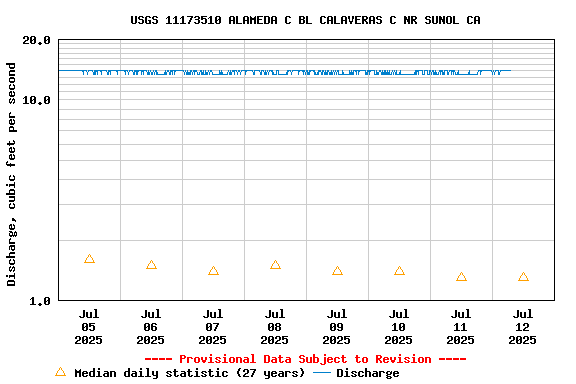
Task: Select the Jul 09 2025 date label
Action: [x=336, y=327]
